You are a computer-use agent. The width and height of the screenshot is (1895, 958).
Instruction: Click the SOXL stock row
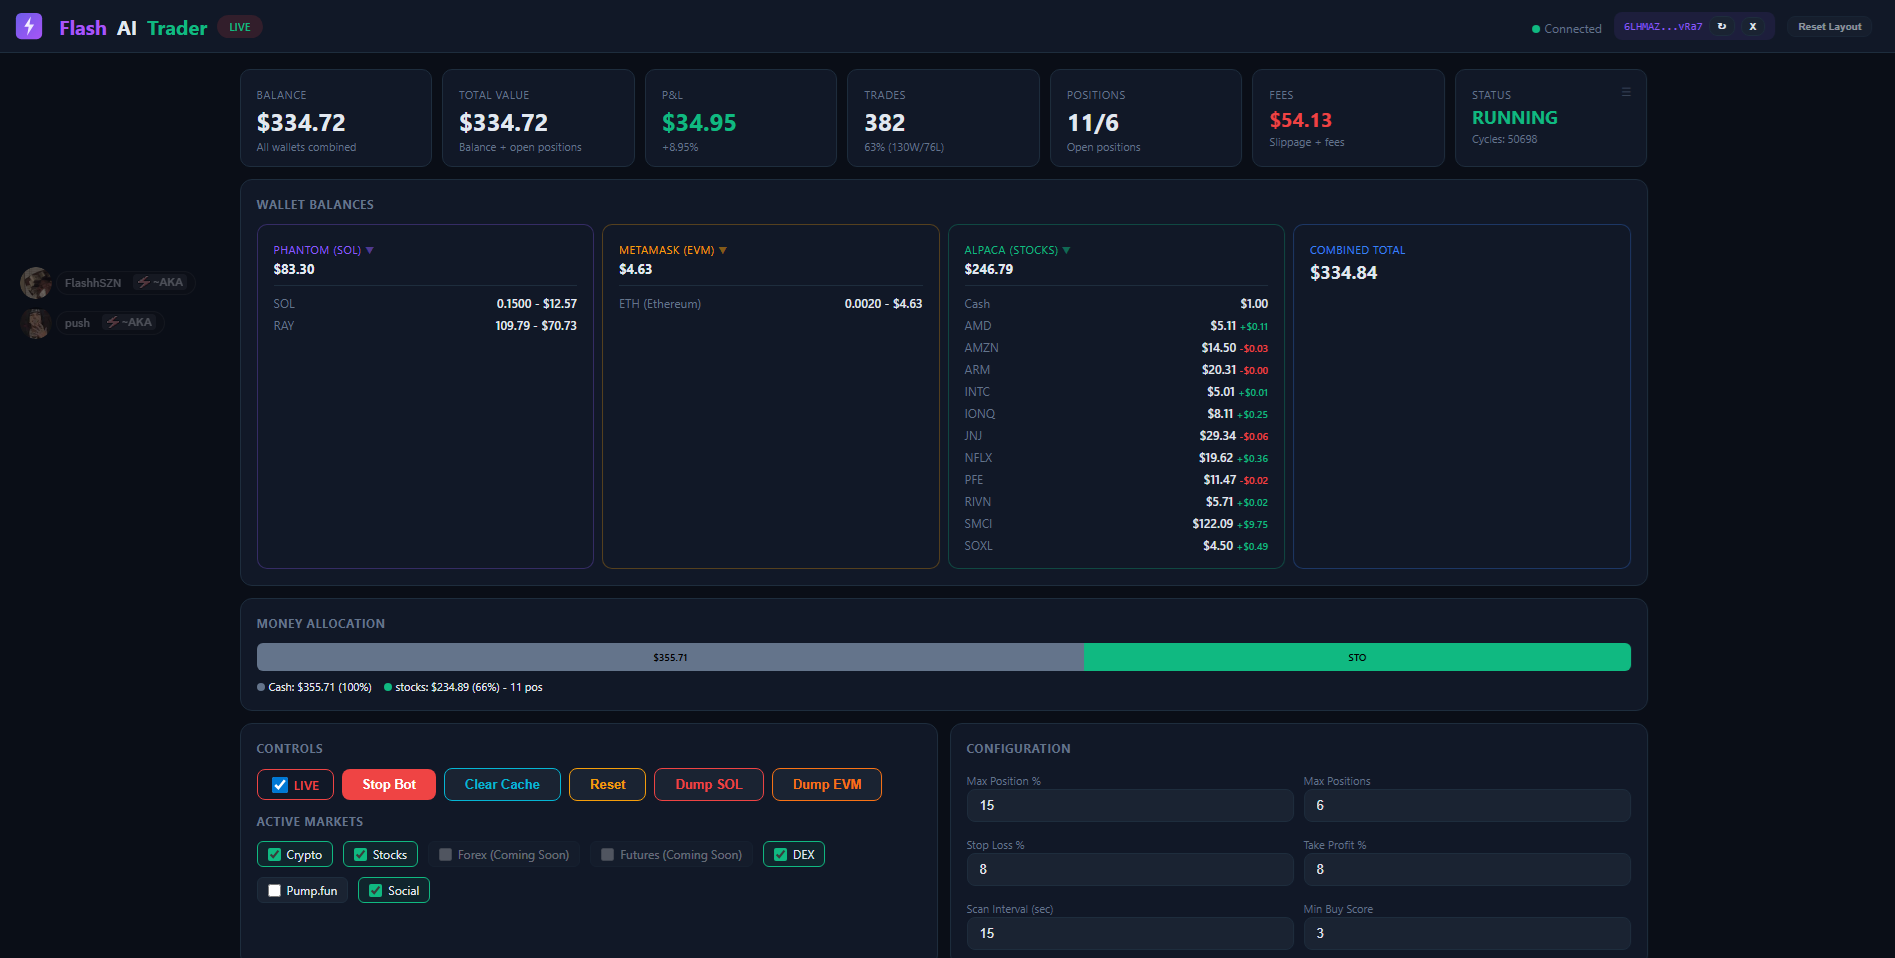(x=1116, y=546)
